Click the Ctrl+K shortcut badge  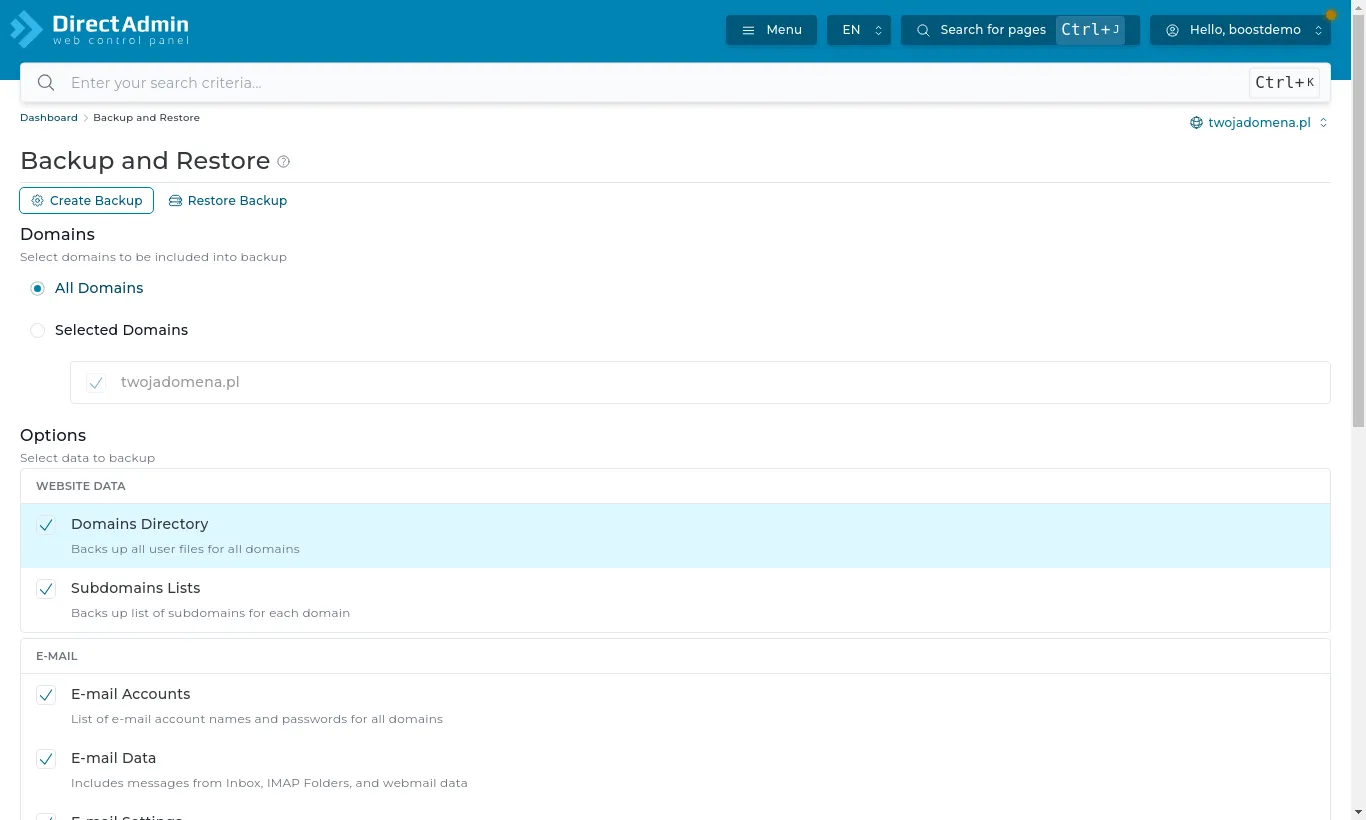(x=1284, y=83)
